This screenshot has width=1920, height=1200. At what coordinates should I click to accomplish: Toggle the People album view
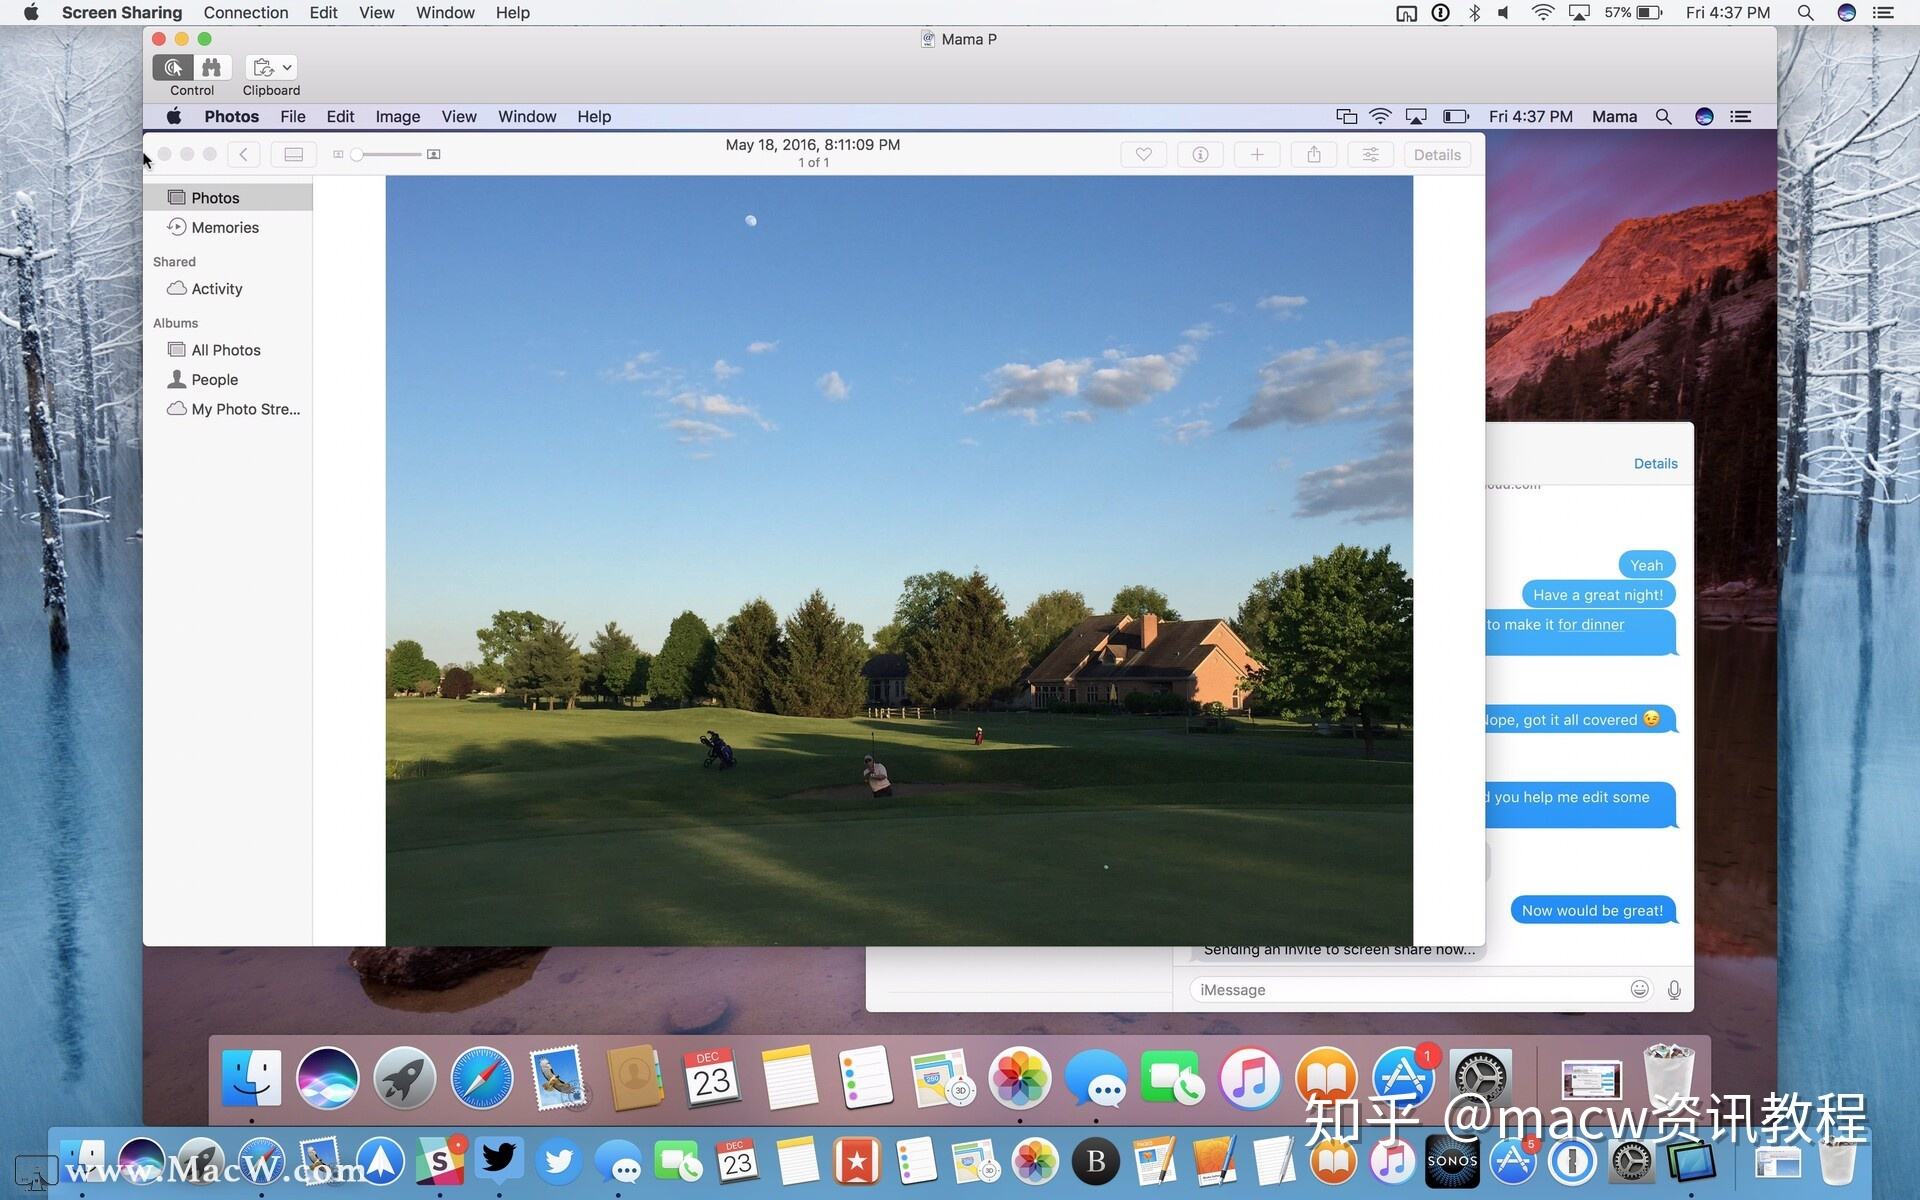click(214, 377)
